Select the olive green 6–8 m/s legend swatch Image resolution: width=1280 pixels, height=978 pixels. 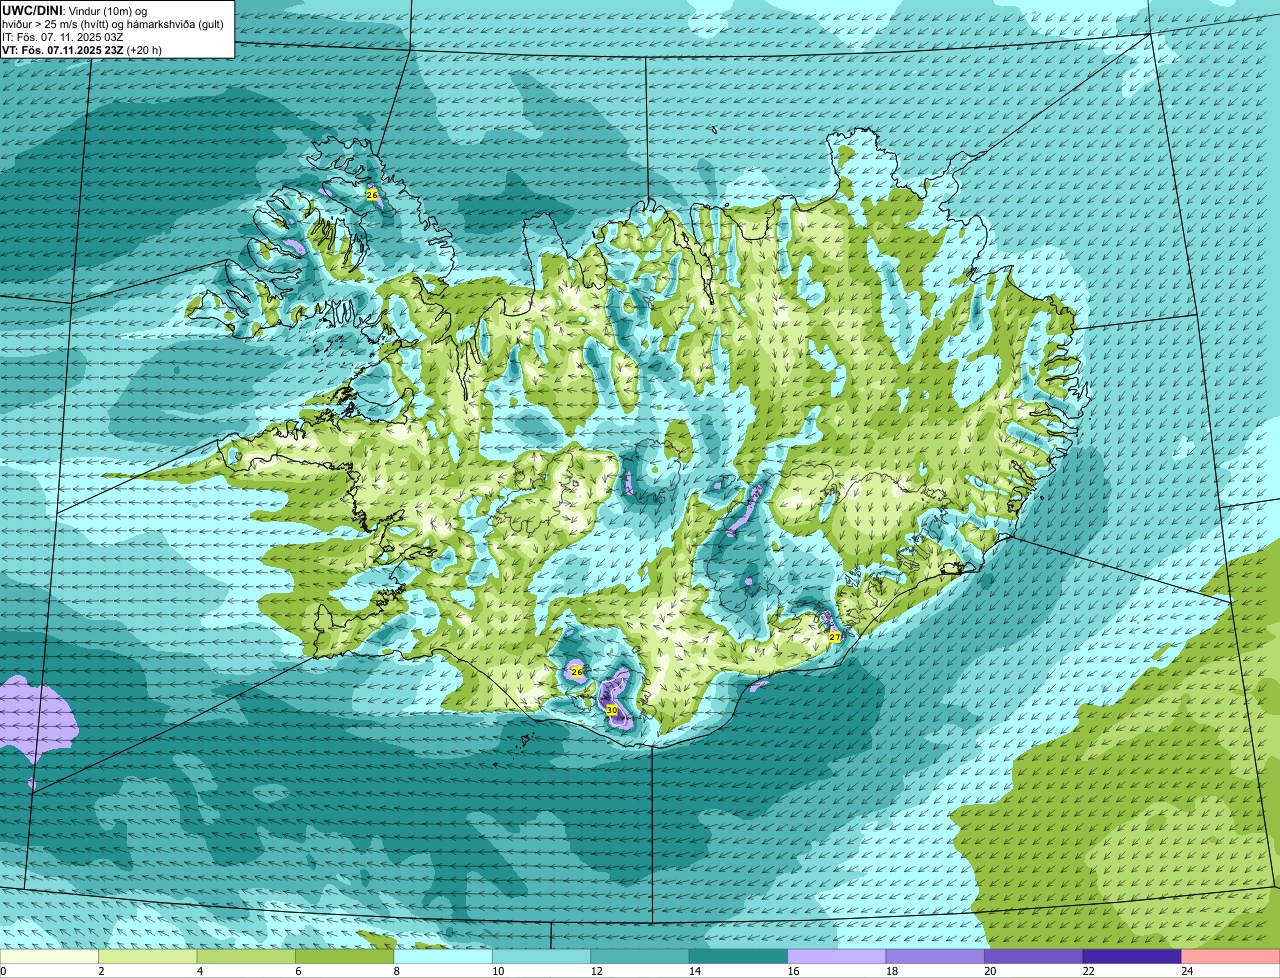pyautogui.click(x=346, y=956)
